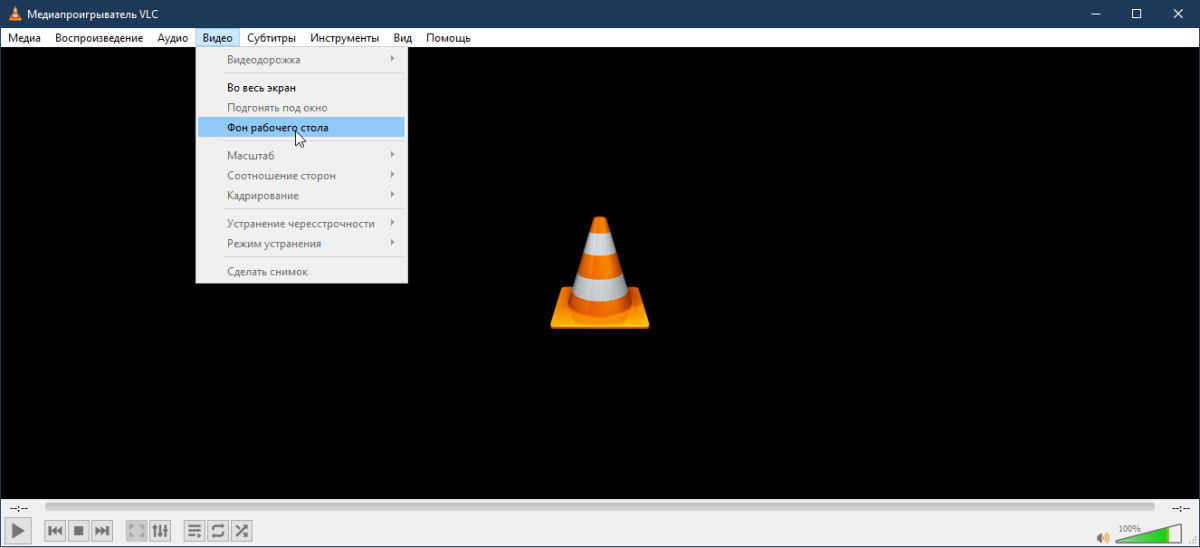Seek along the playback position bar
The image size is (1200, 548).
click(x=600, y=507)
